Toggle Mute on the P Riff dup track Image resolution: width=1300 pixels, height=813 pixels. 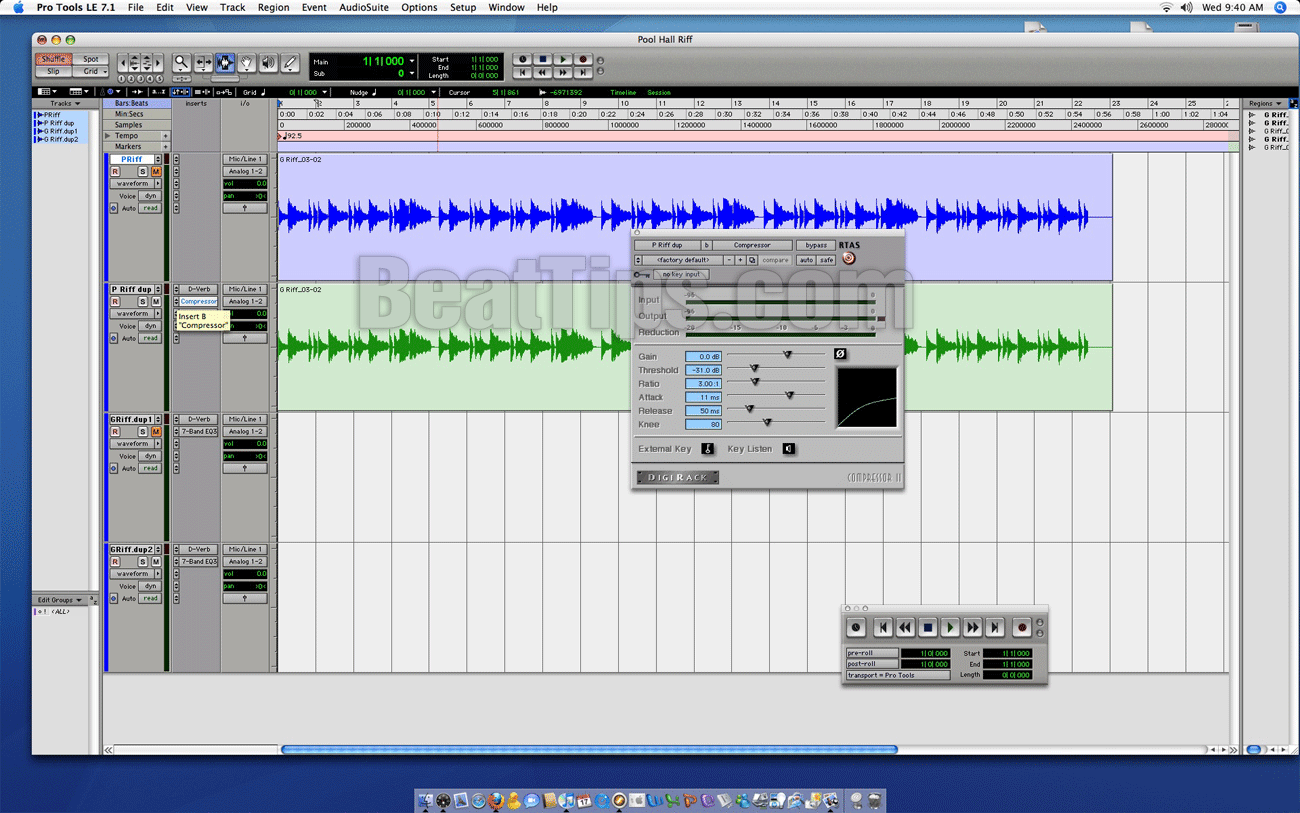[x=156, y=302]
